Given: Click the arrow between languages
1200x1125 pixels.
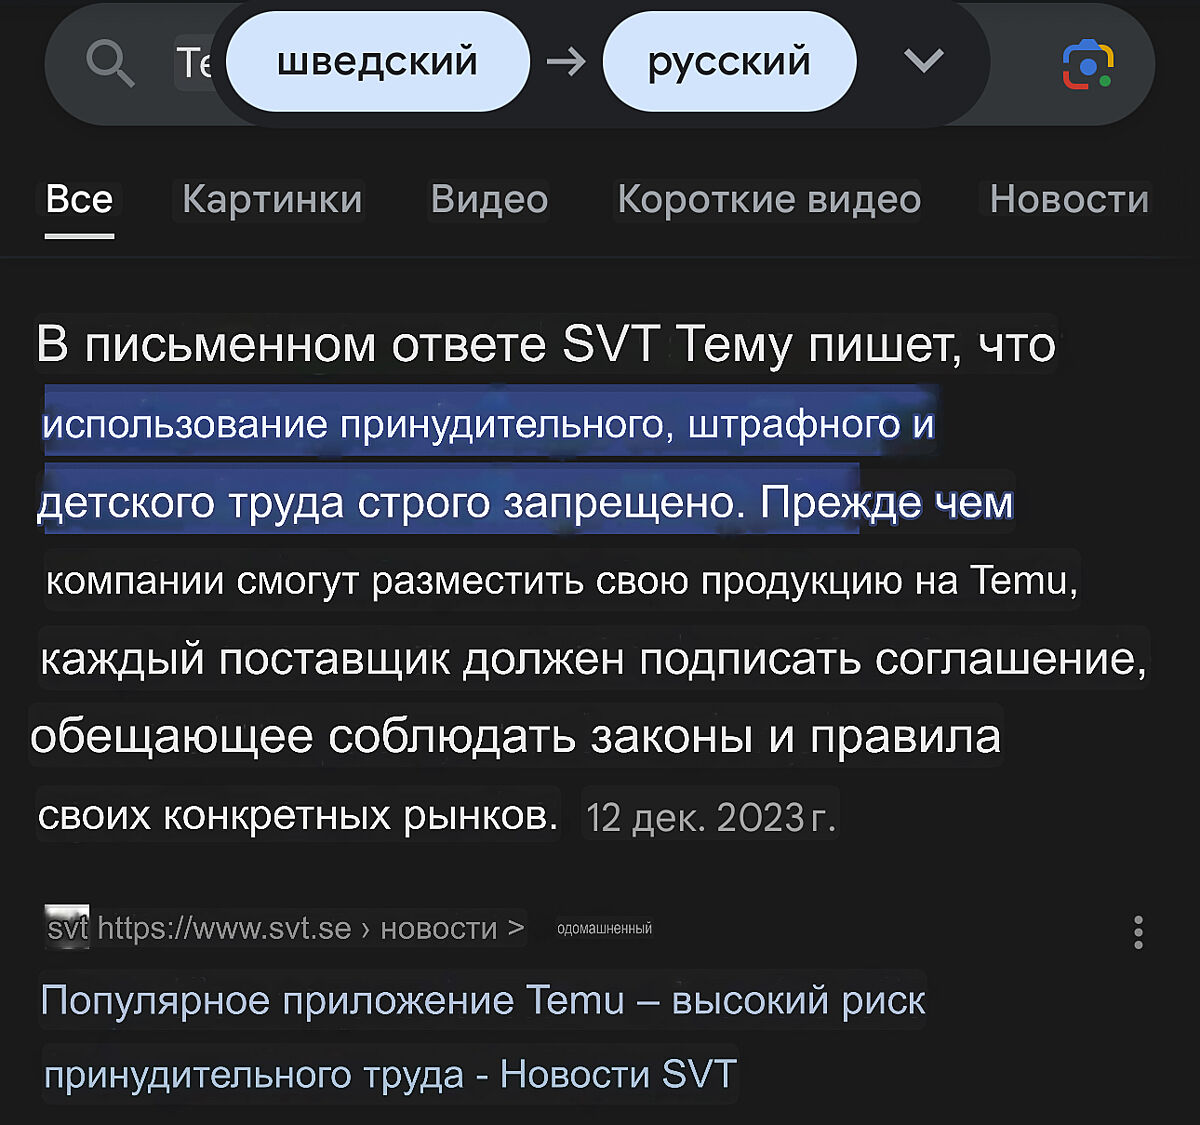Looking at the screenshot, I should [x=566, y=62].
